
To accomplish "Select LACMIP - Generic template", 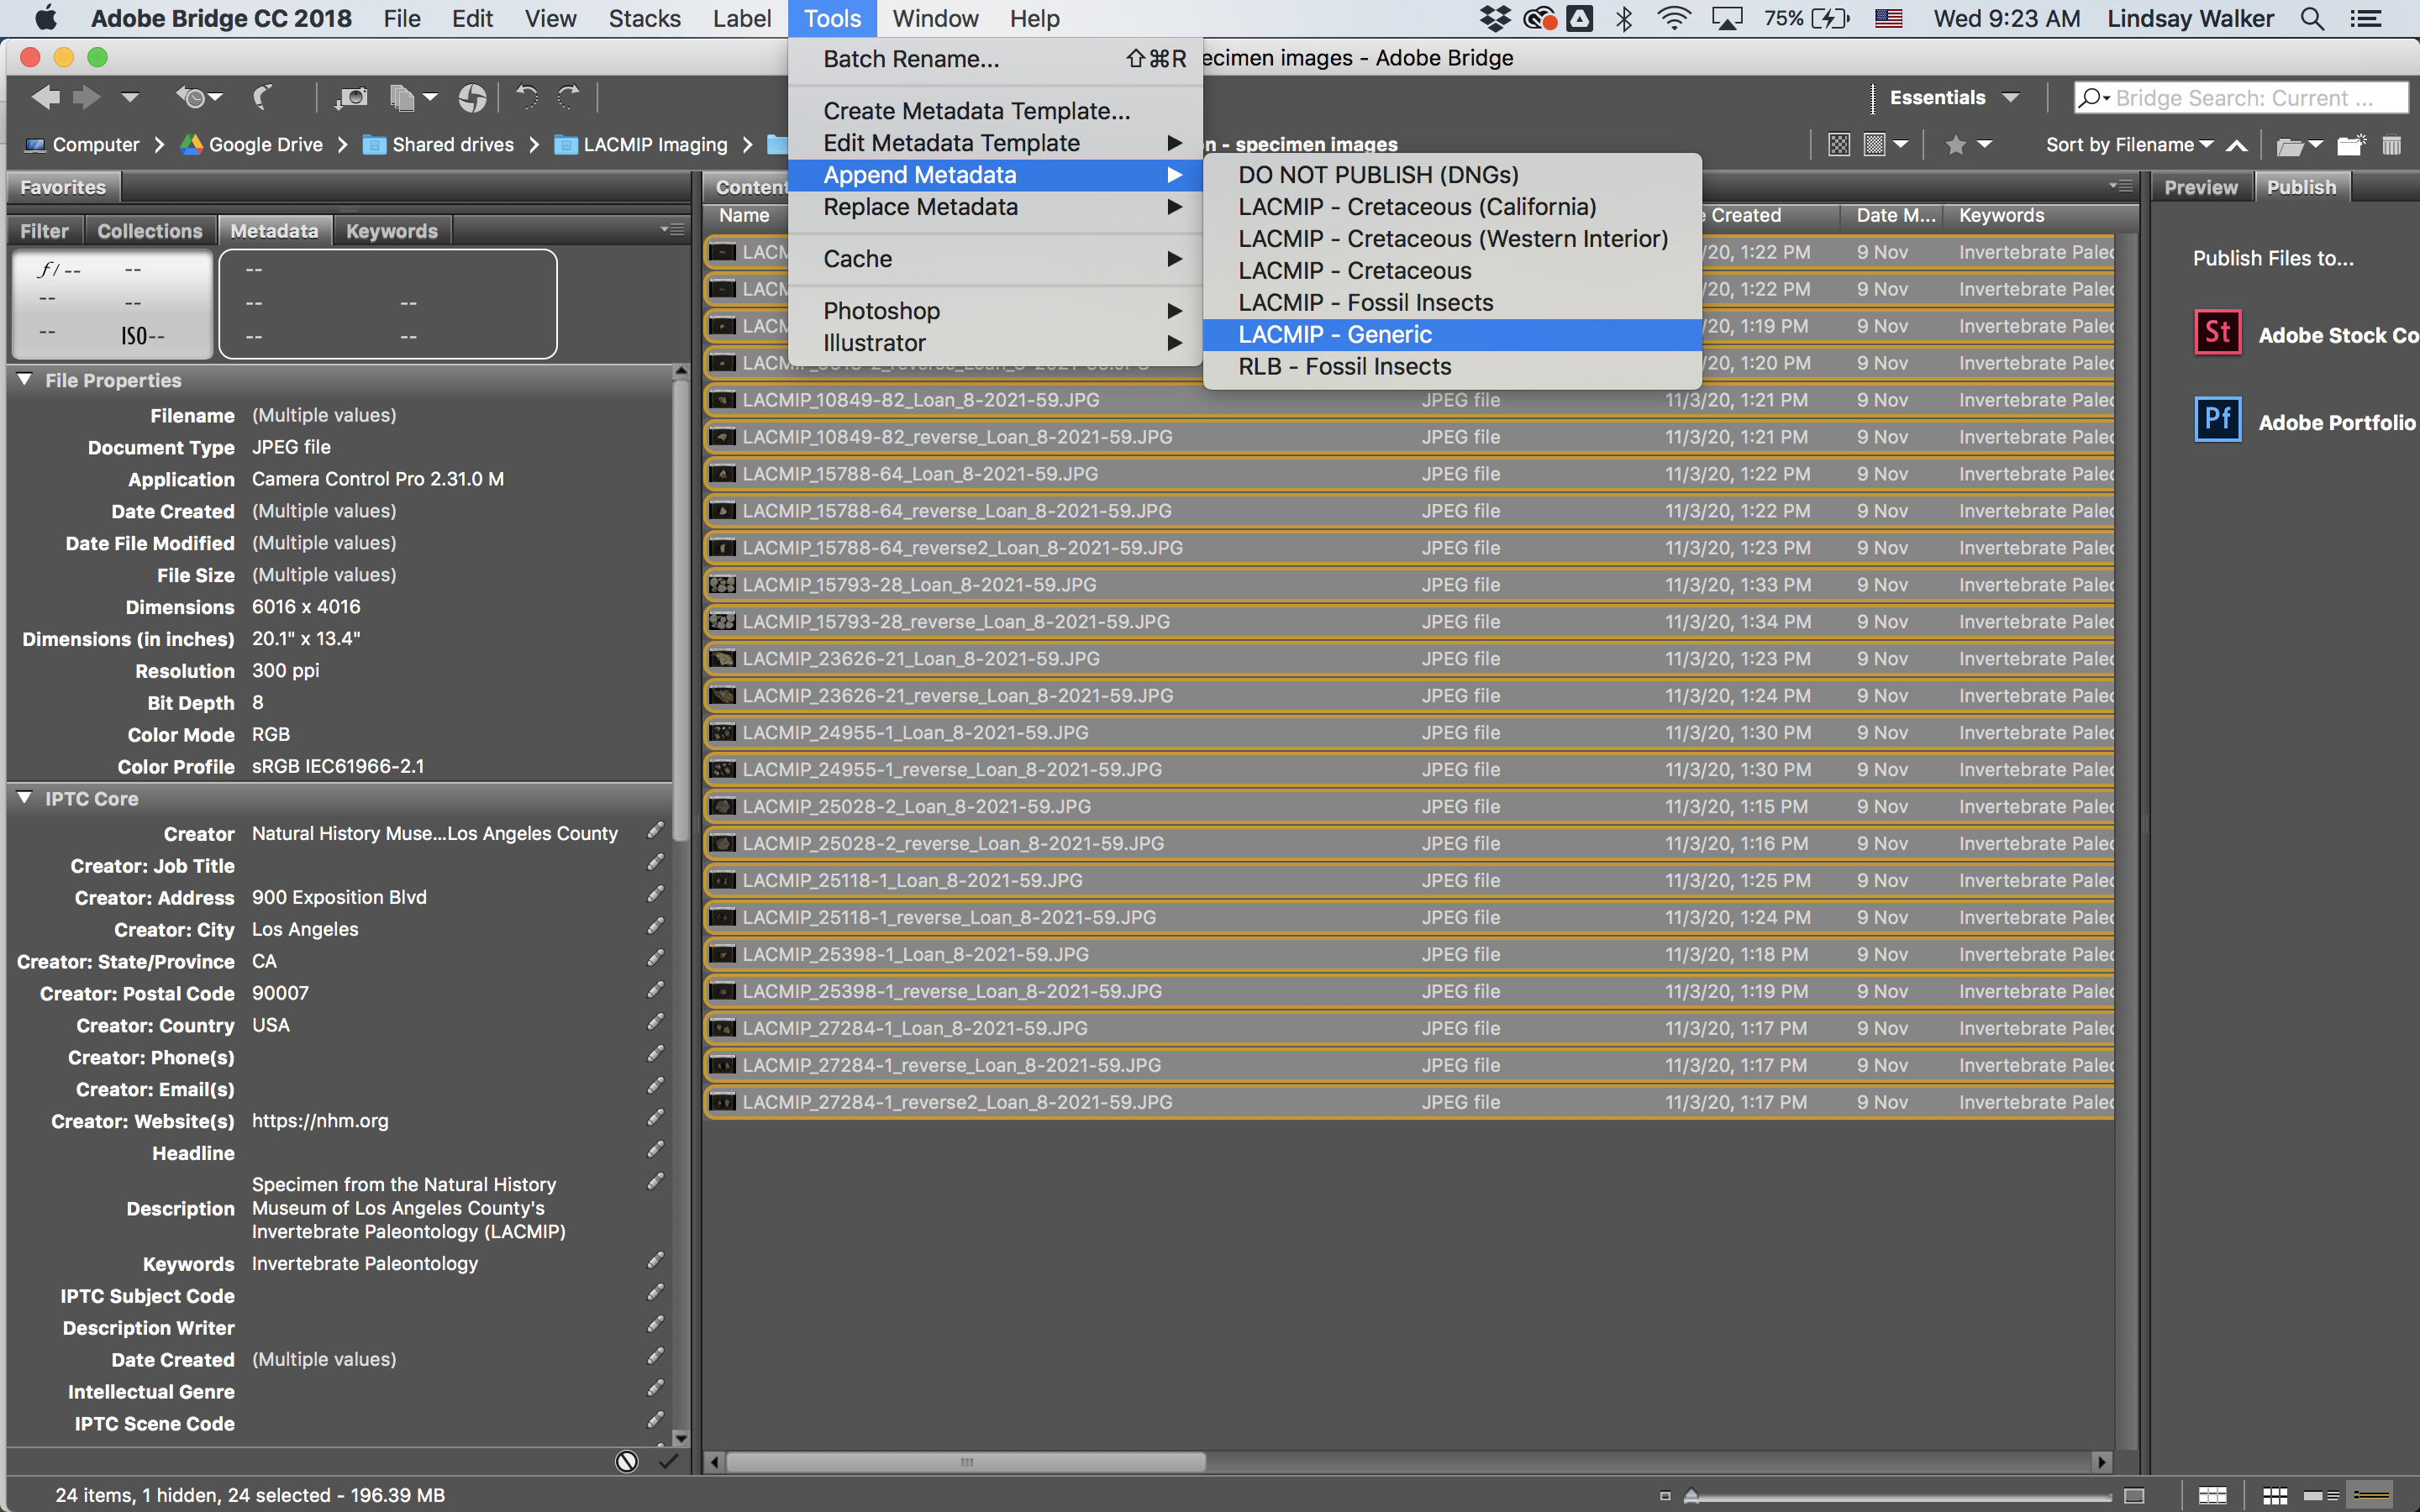I will [x=1452, y=335].
